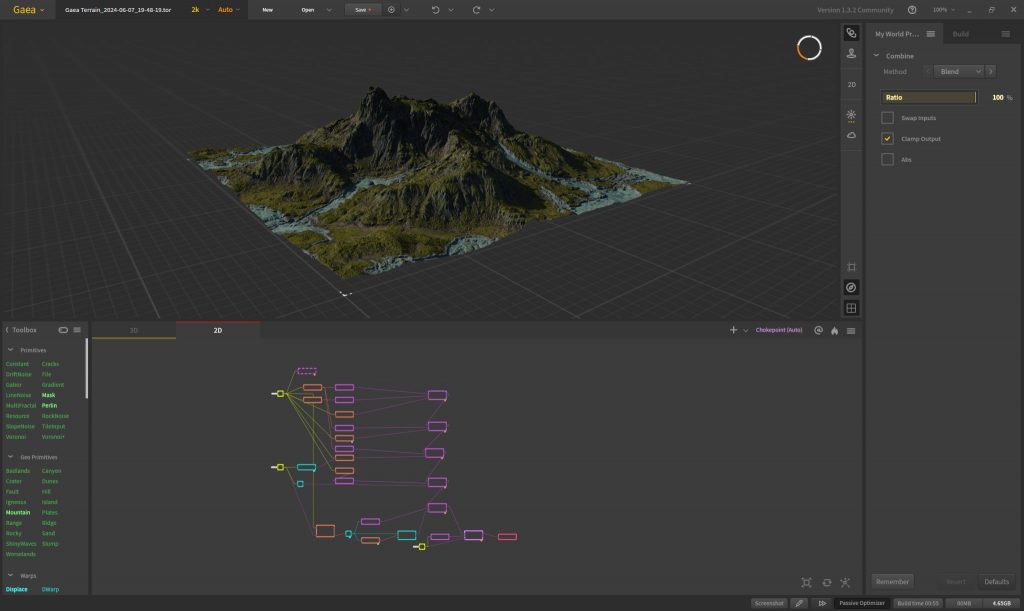The height and width of the screenshot is (611, 1024).
Task: Expand the Open file dropdown arrow
Action: coord(328,10)
